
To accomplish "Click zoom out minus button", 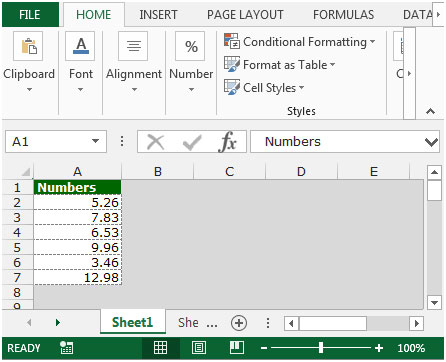I will pyautogui.click(x=264, y=348).
